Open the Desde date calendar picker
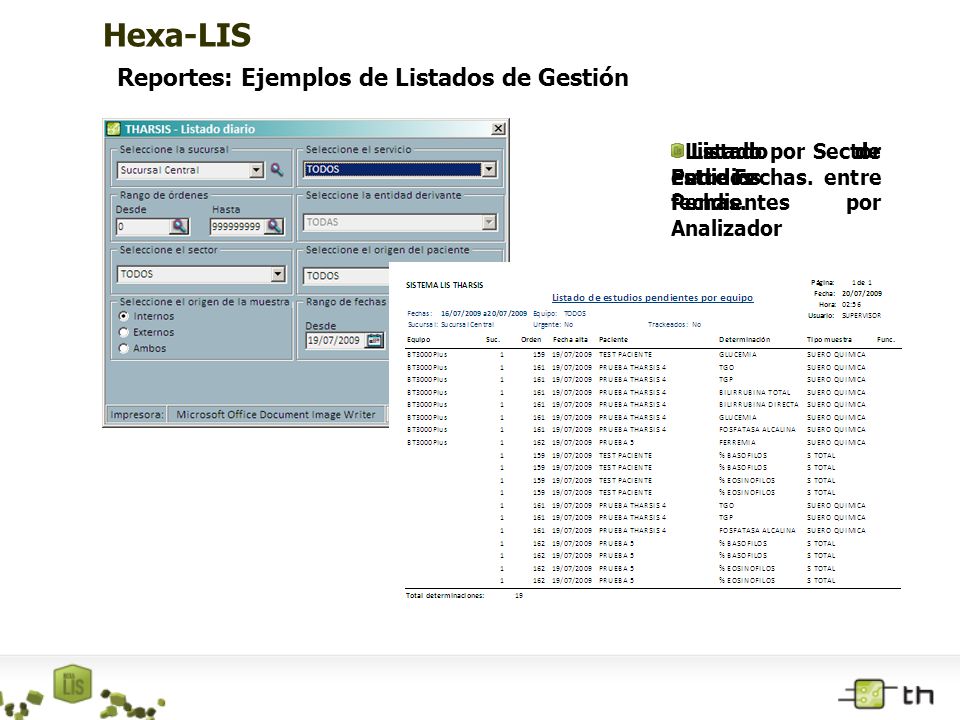Viewport: 960px width, 720px height. (x=374, y=340)
